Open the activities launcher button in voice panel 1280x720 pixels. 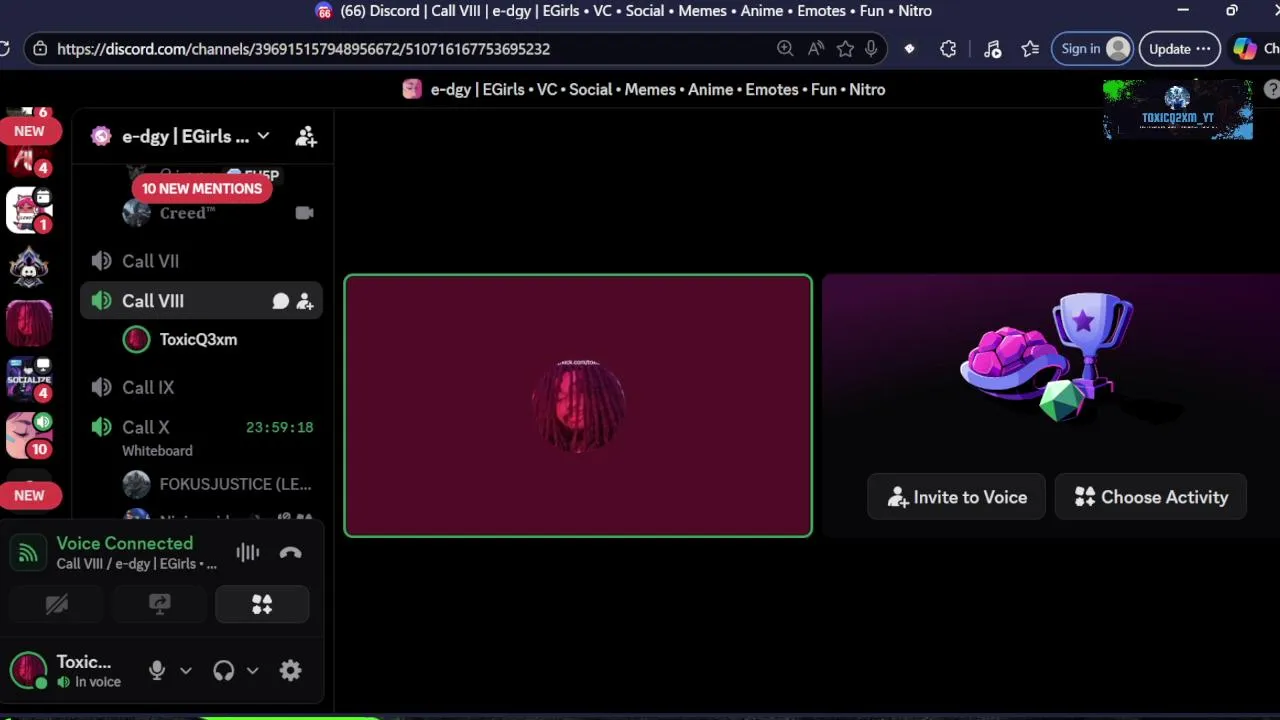[x=262, y=604]
